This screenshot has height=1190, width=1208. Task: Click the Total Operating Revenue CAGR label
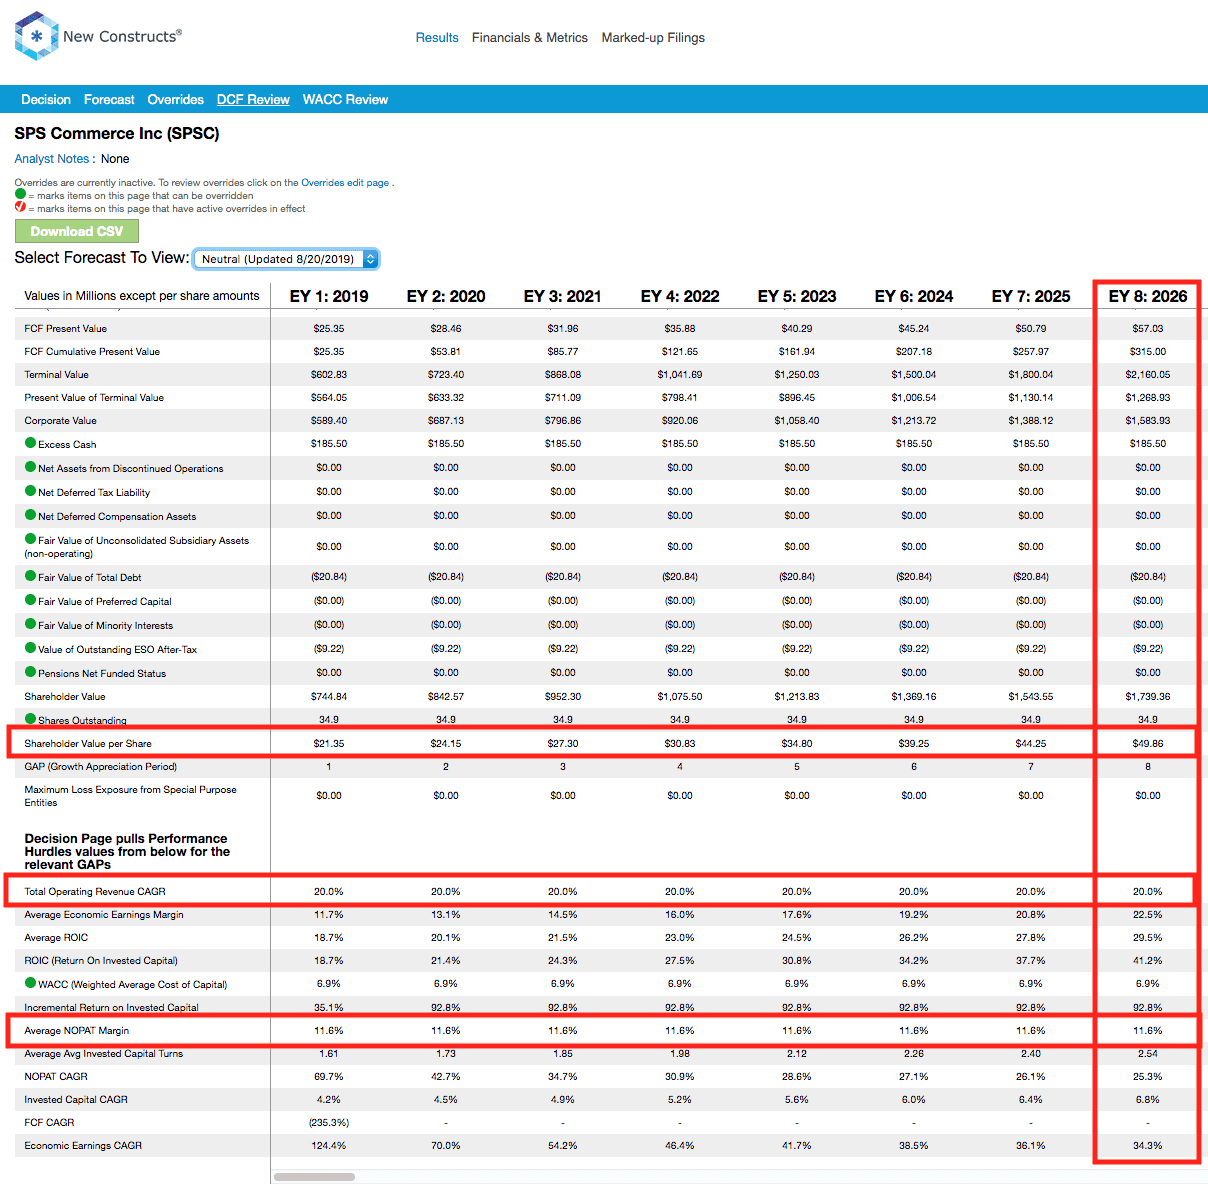coord(95,891)
